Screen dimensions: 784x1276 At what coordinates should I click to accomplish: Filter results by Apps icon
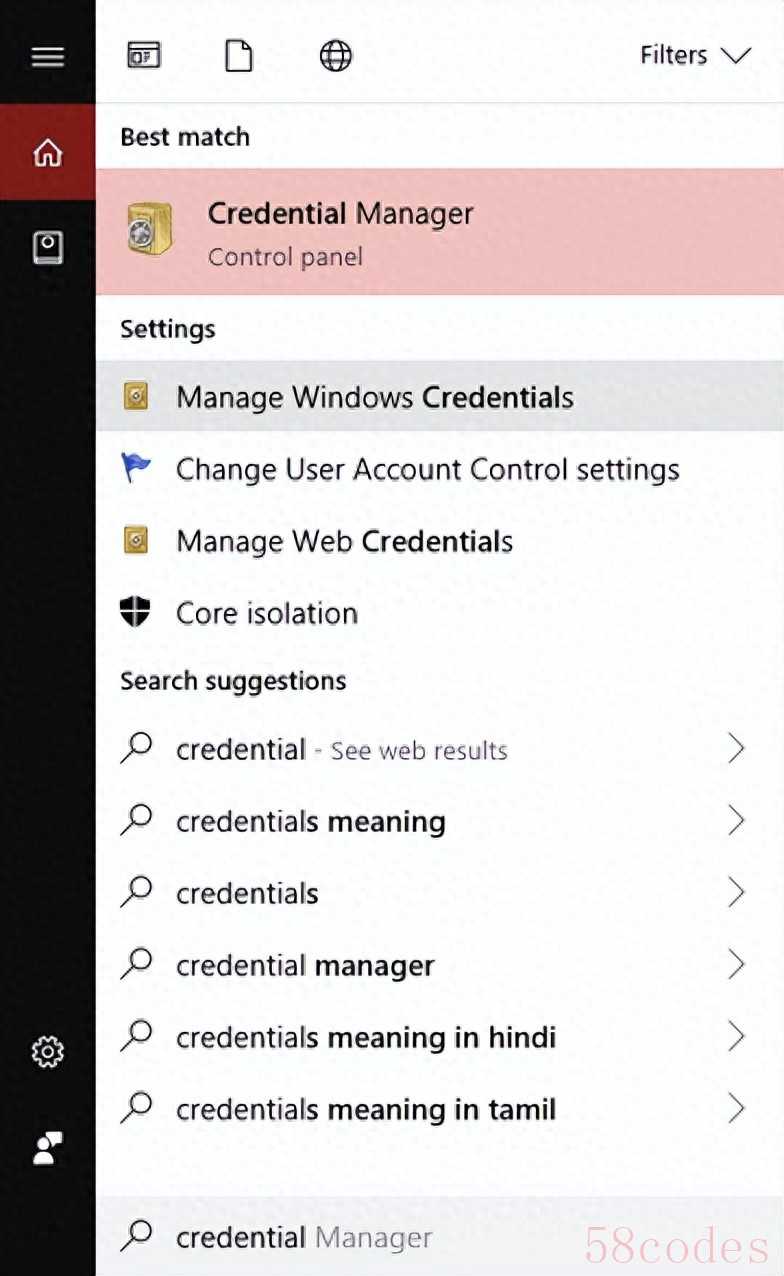[x=144, y=56]
